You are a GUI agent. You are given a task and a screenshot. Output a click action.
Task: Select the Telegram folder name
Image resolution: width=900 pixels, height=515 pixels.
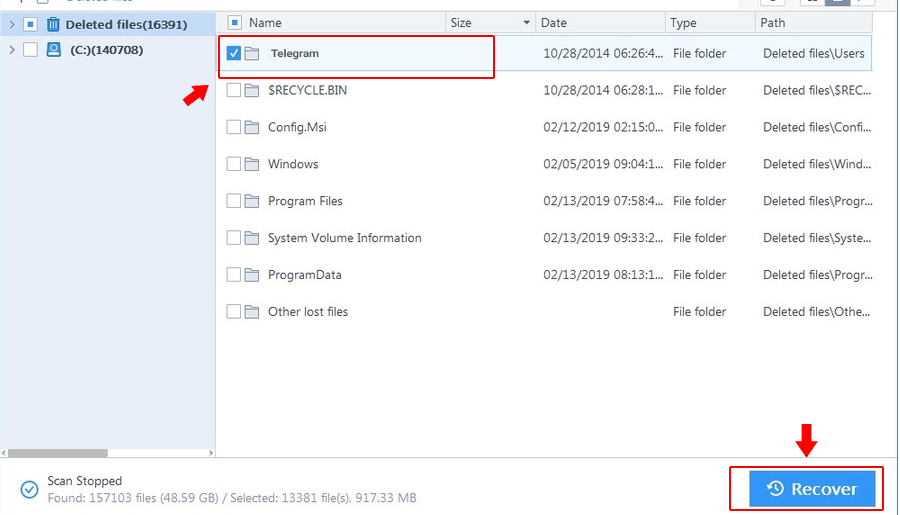pyautogui.click(x=294, y=53)
